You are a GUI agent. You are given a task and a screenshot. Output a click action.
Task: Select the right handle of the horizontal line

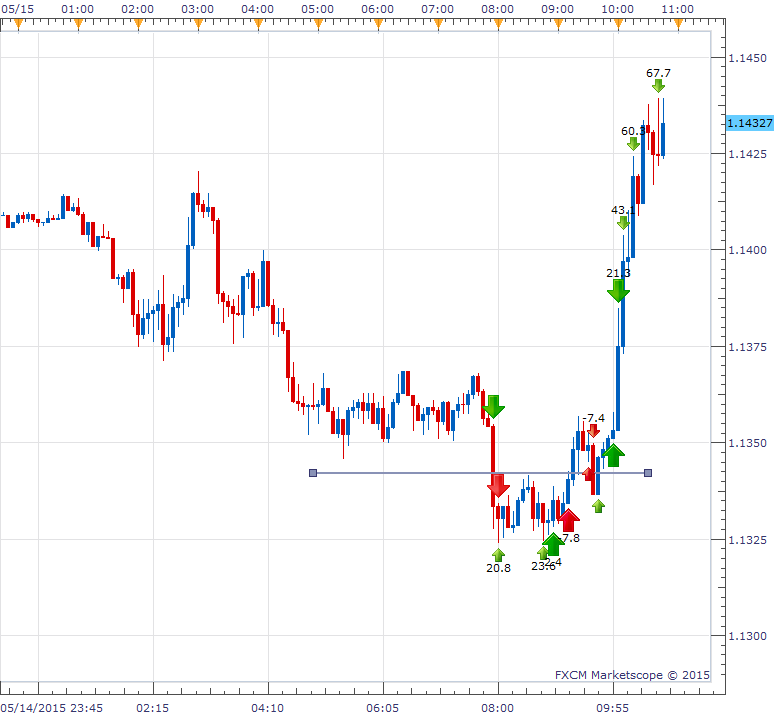[x=648, y=473]
